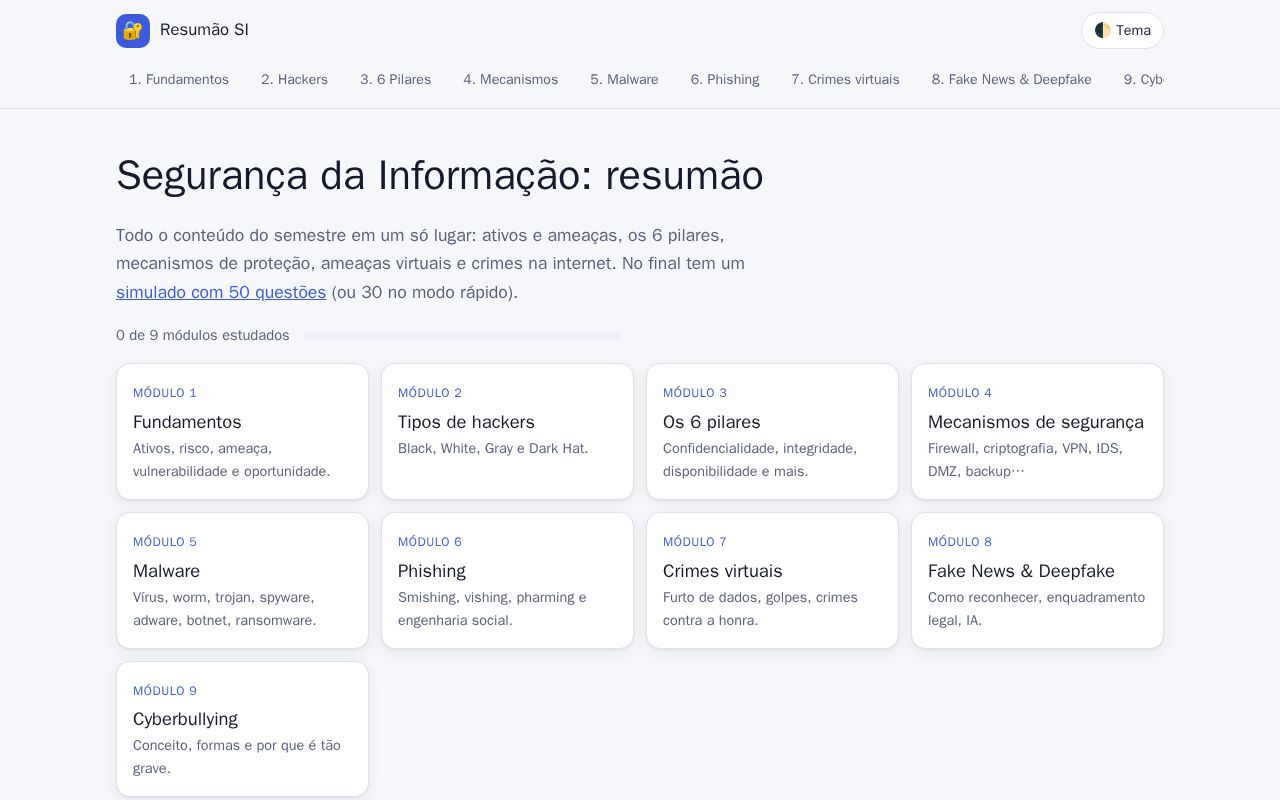Open the 7. Crimes virtuais nav tab

tap(846, 80)
